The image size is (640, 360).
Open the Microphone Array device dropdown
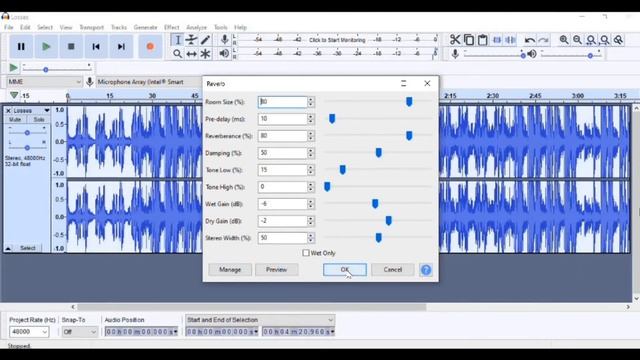point(149,82)
